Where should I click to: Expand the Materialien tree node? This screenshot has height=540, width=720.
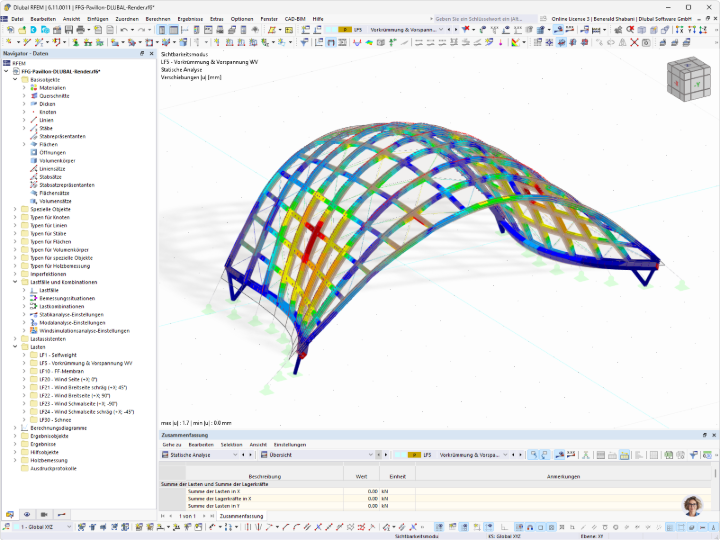24,88
